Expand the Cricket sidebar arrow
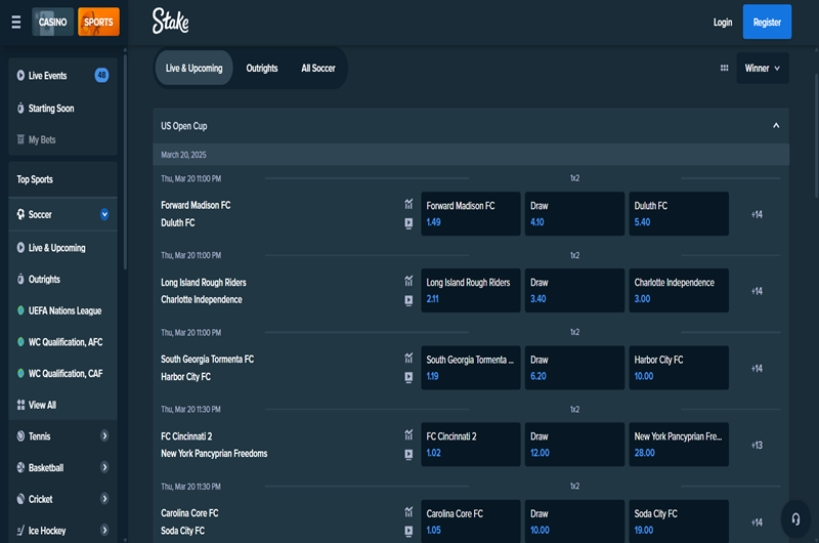Viewport: 819px width, 543px height. (x=104, y=499)
